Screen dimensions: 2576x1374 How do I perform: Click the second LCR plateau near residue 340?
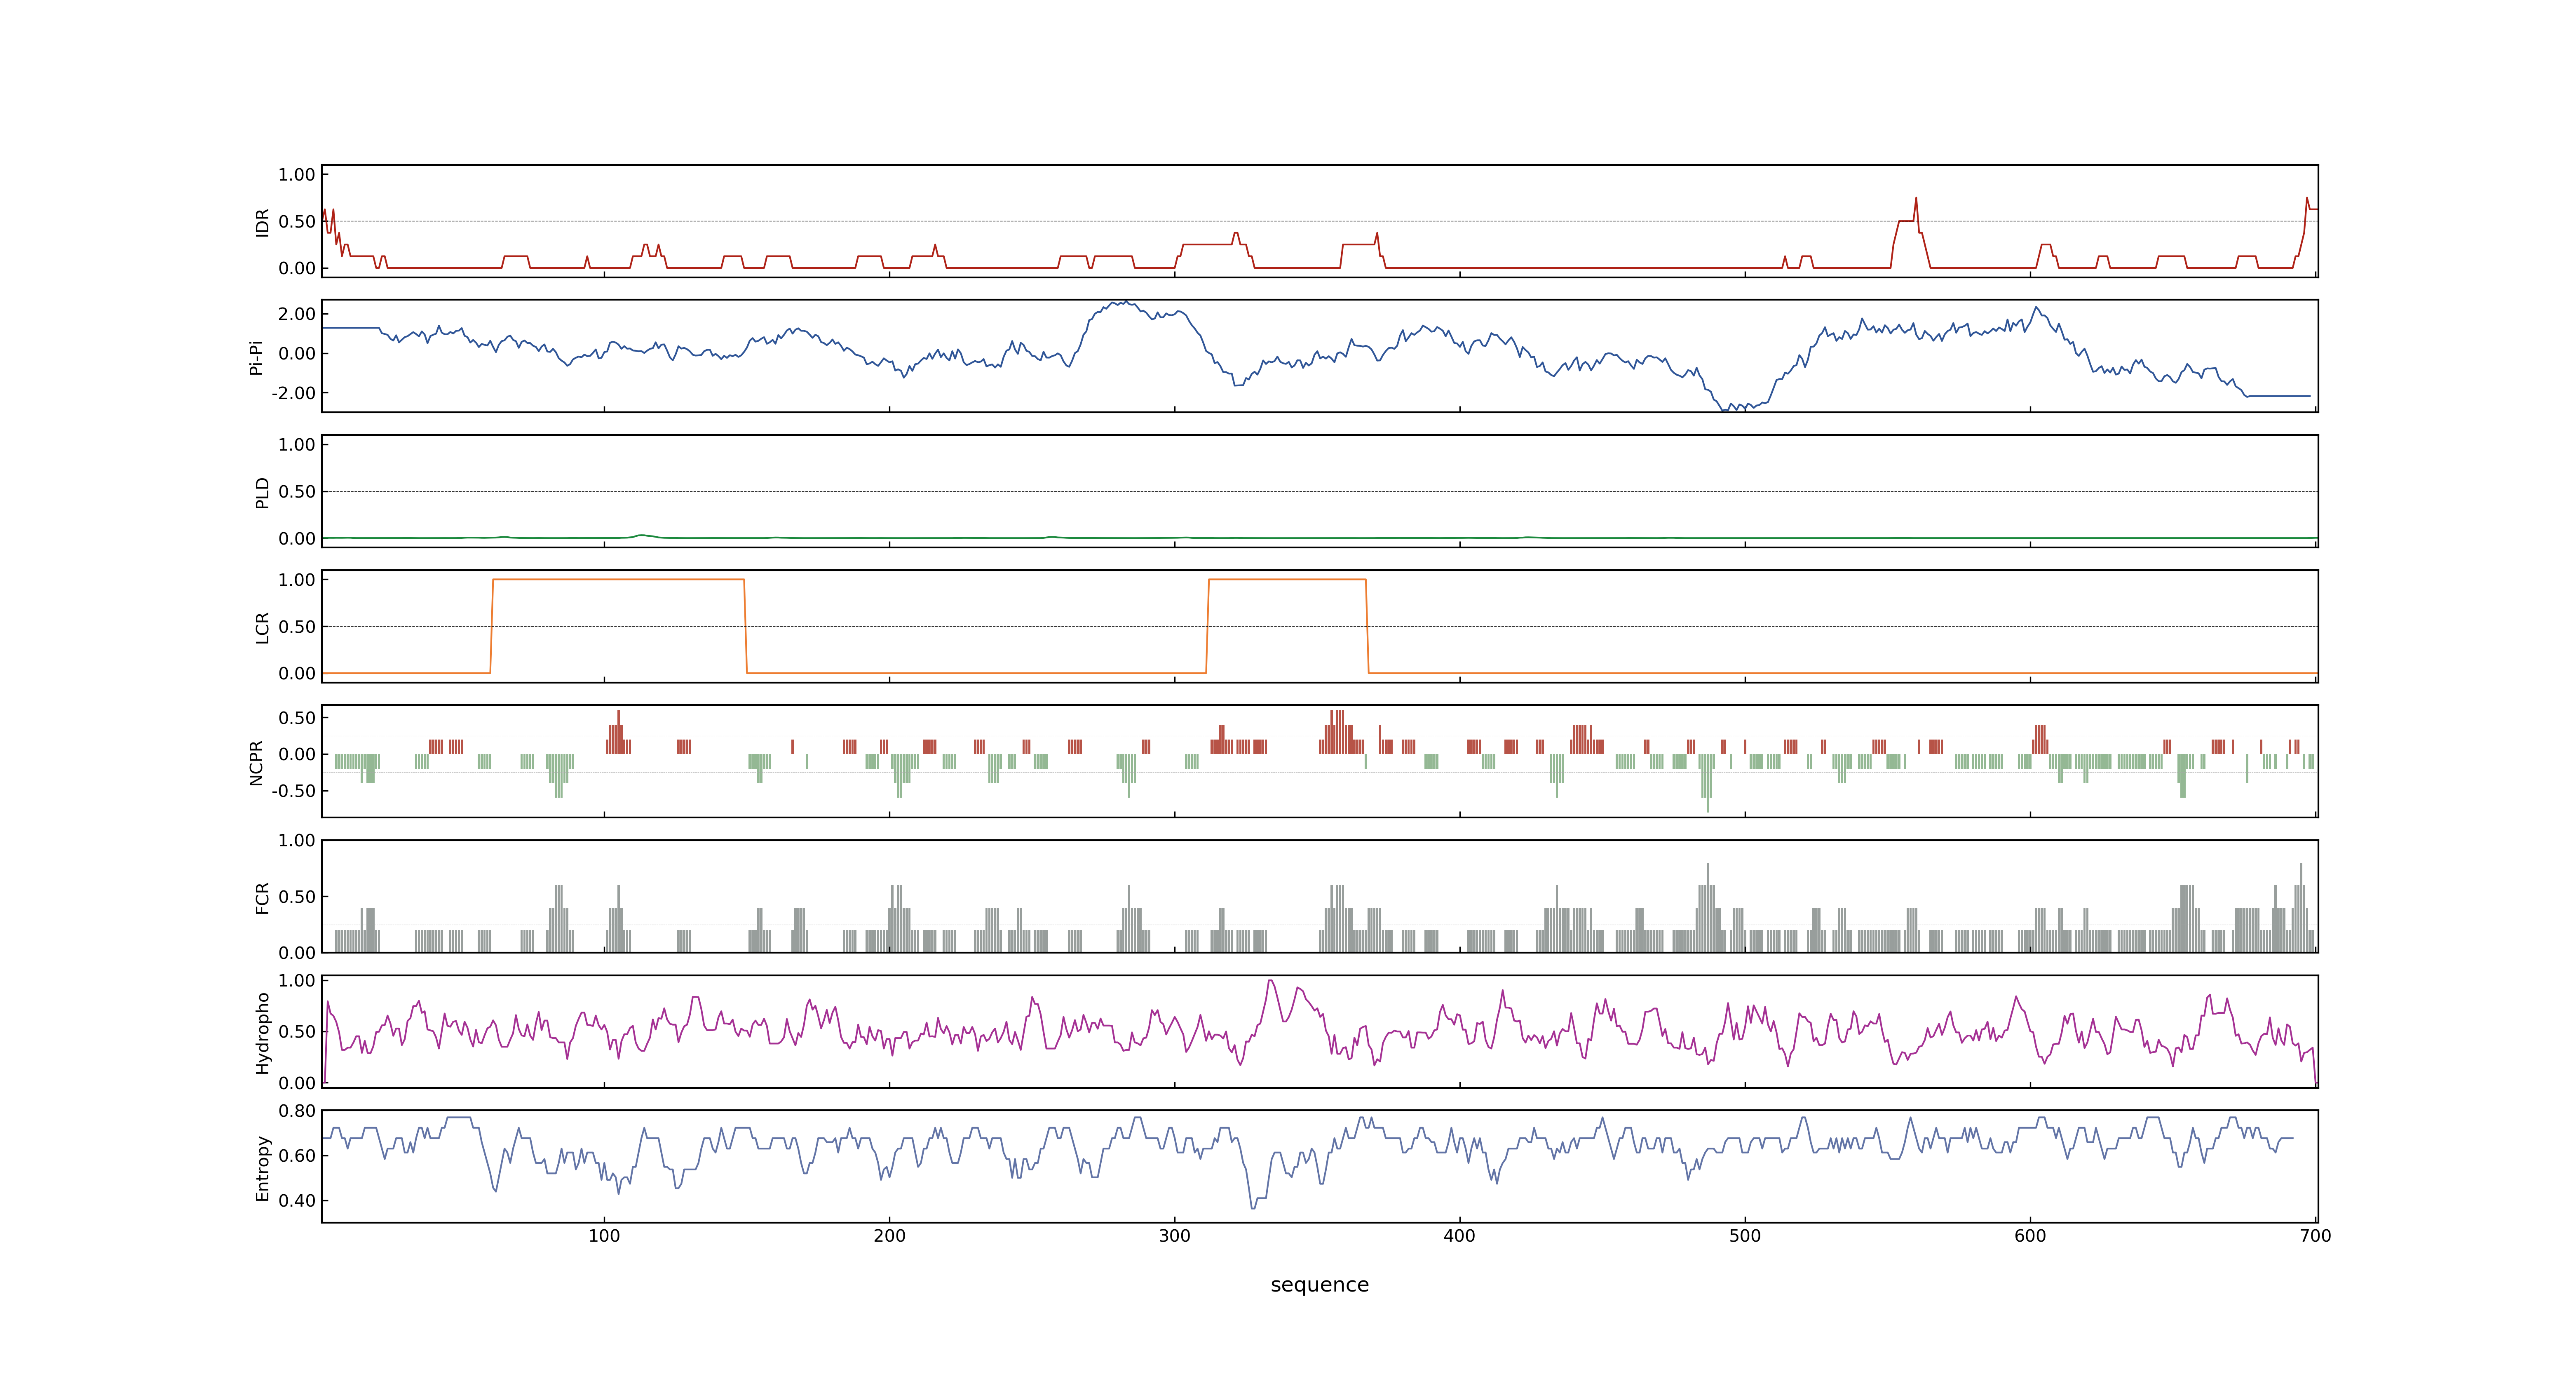(1287, 579)
